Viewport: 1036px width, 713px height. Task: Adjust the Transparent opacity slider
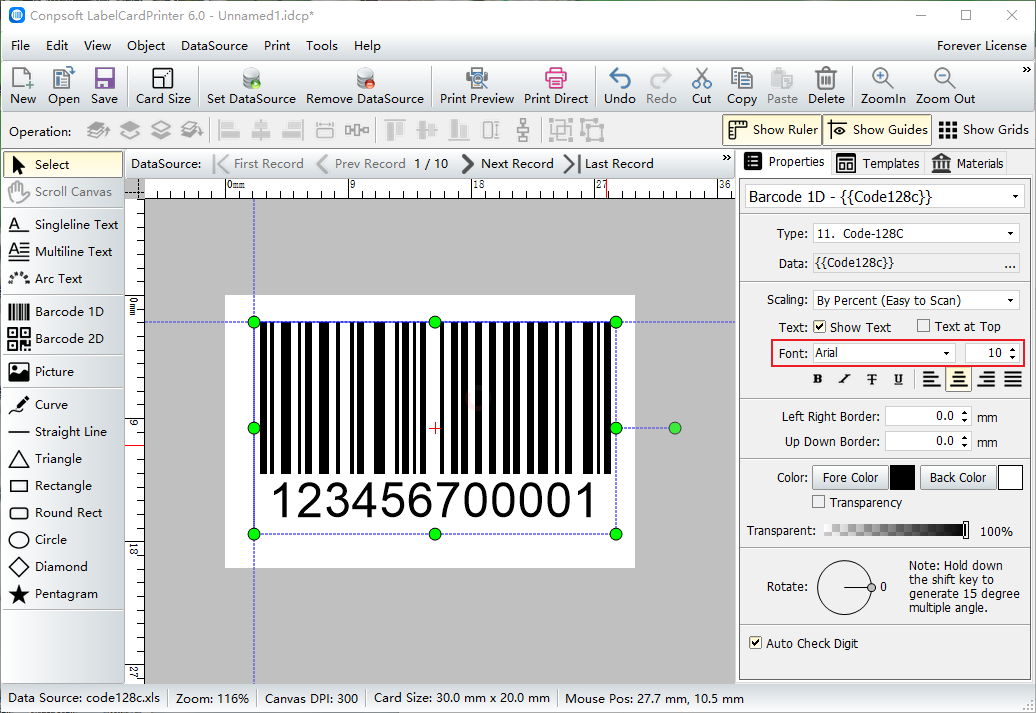tap(897, 530)
